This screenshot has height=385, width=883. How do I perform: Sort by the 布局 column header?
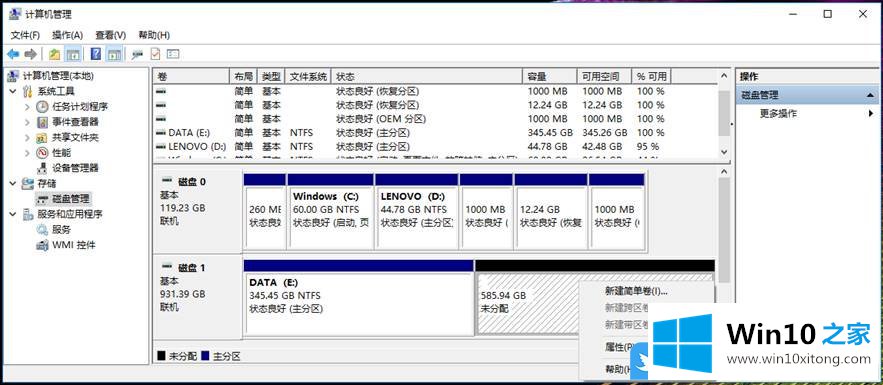243,77
